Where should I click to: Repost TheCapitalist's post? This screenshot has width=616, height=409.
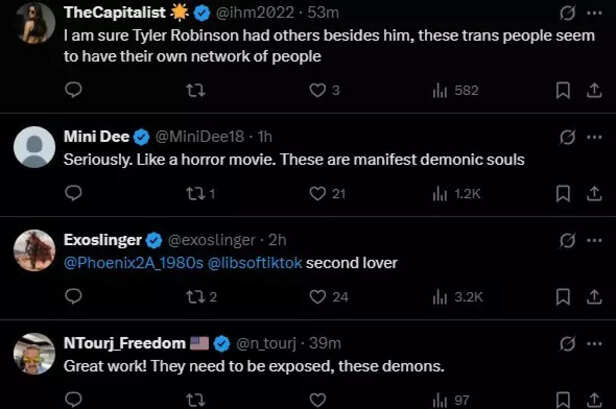pos(196,90)
